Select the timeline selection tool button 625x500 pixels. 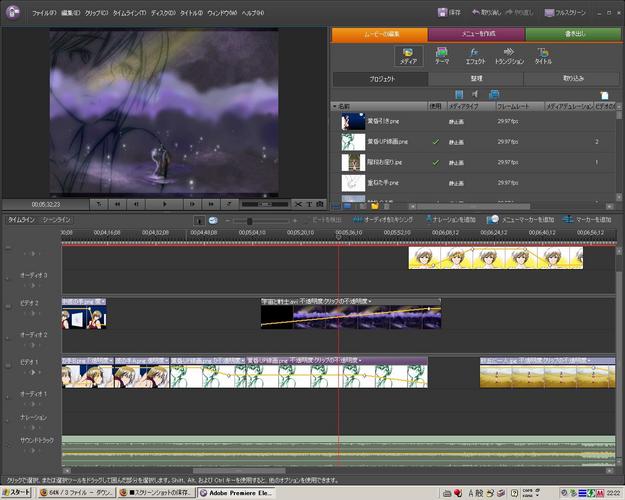(x=199, y=220)
